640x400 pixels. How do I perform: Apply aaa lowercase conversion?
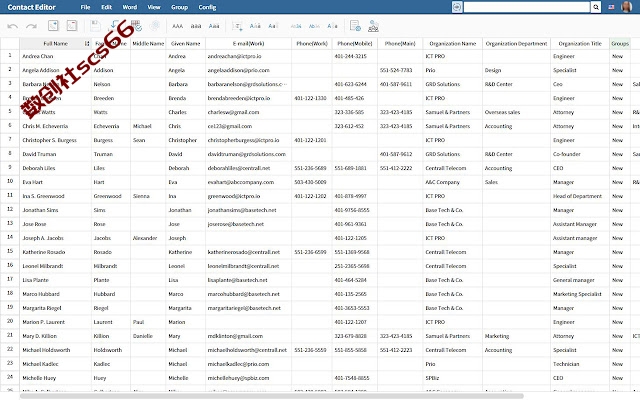pos(196,26)
